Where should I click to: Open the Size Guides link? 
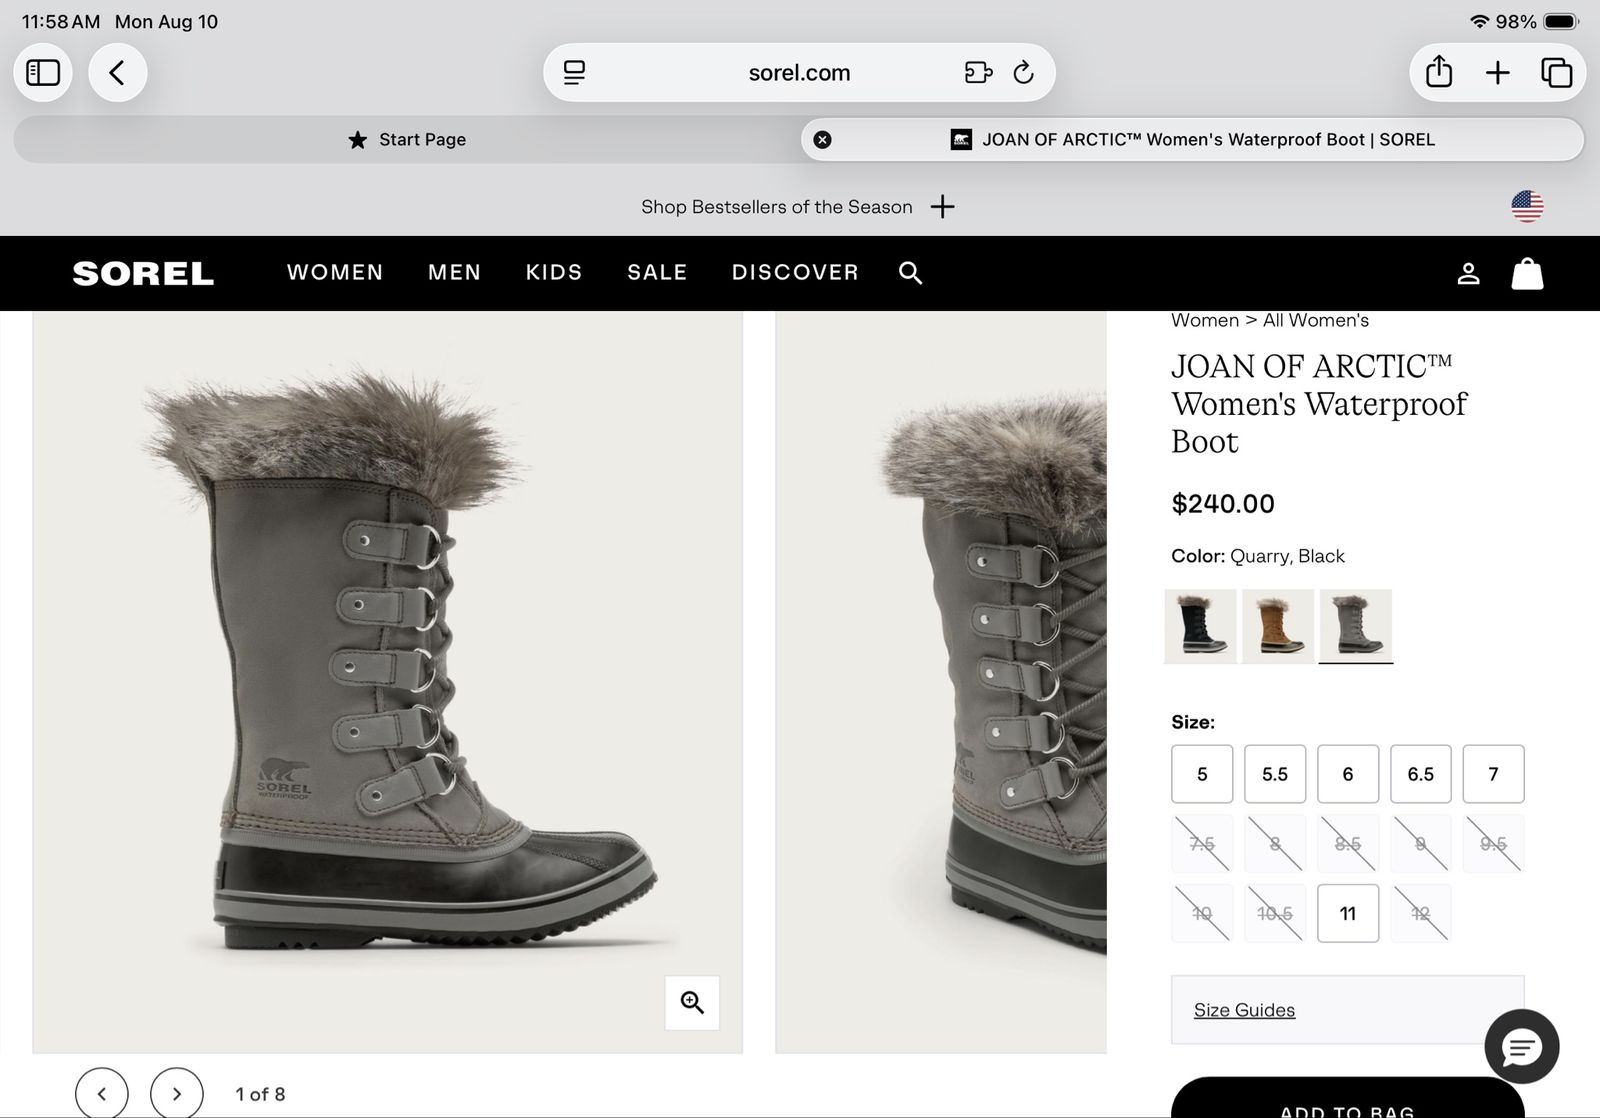click(x=1244, y=1010)
